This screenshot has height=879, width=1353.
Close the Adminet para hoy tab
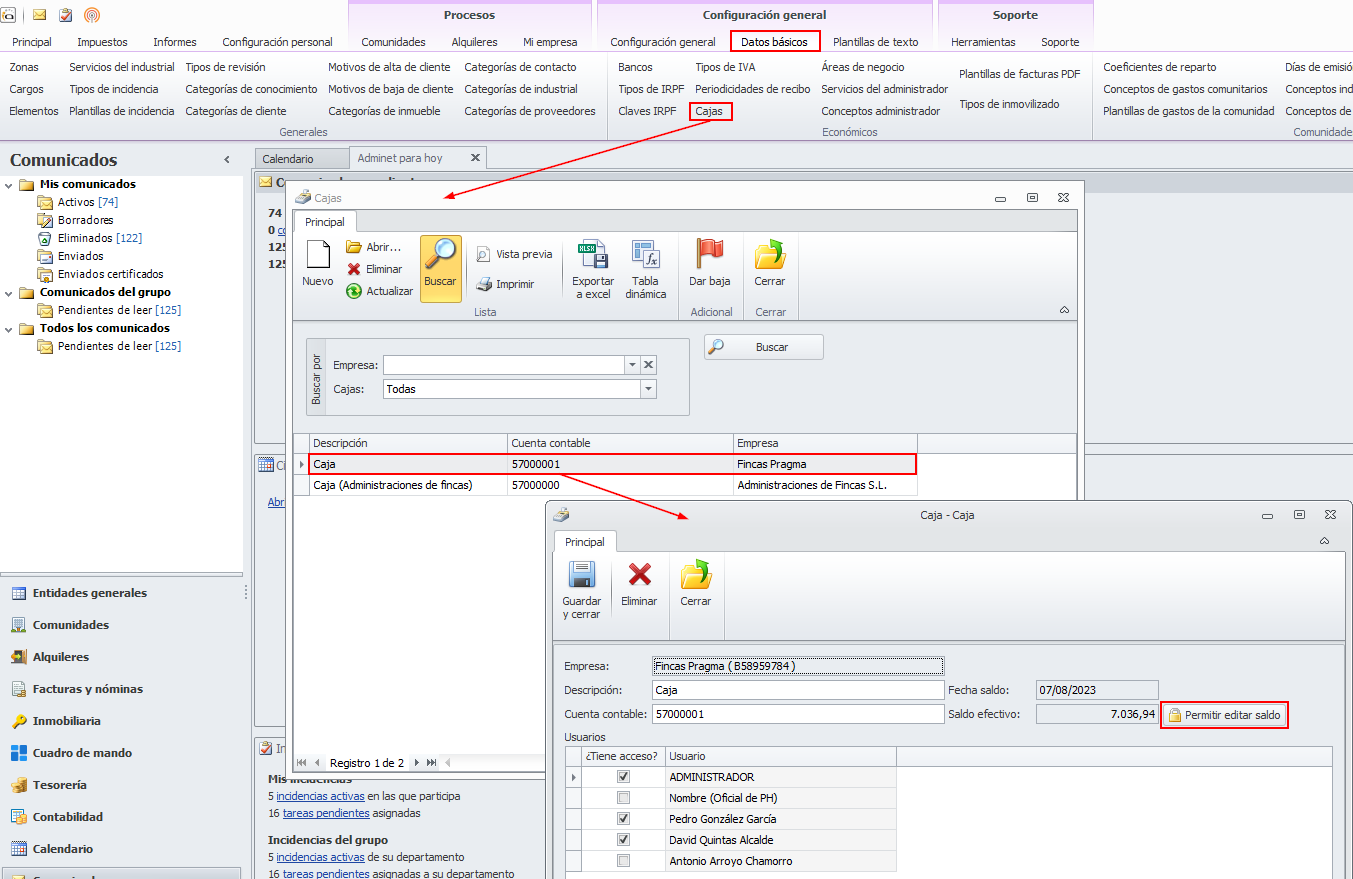pyautogui.click(x=475, y=158)
